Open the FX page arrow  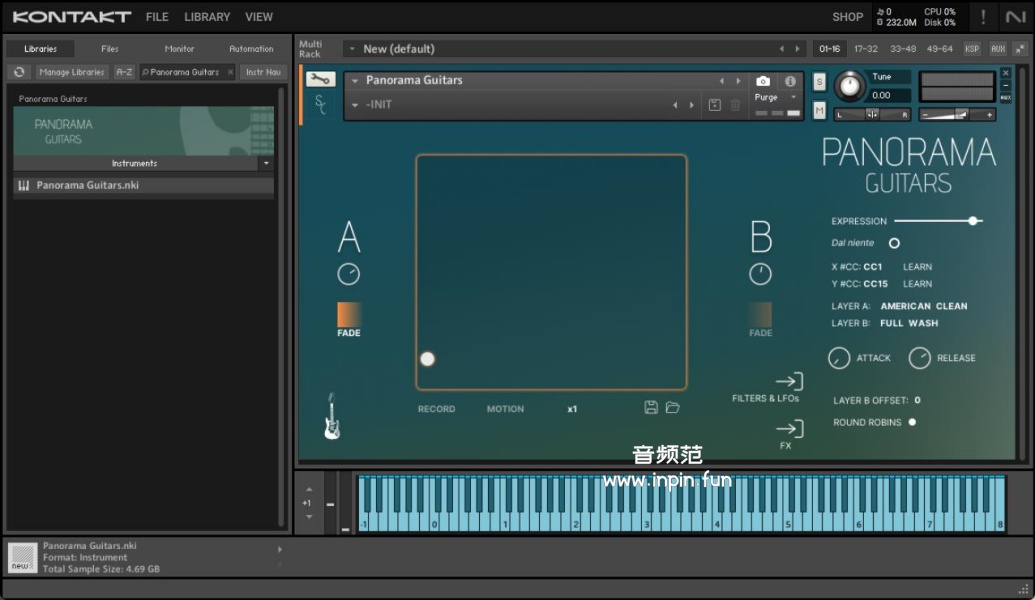tap(788, 428)
